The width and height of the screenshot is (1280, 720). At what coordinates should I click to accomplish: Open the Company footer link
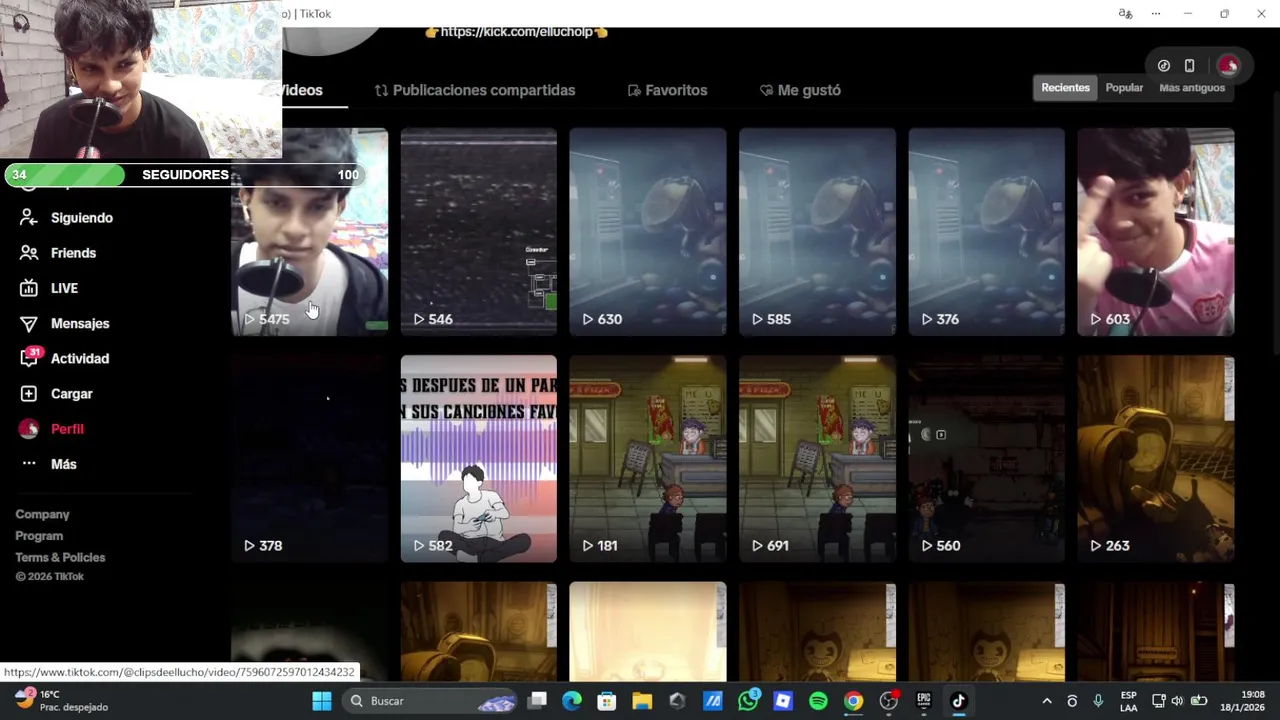[x=42, y=514]
